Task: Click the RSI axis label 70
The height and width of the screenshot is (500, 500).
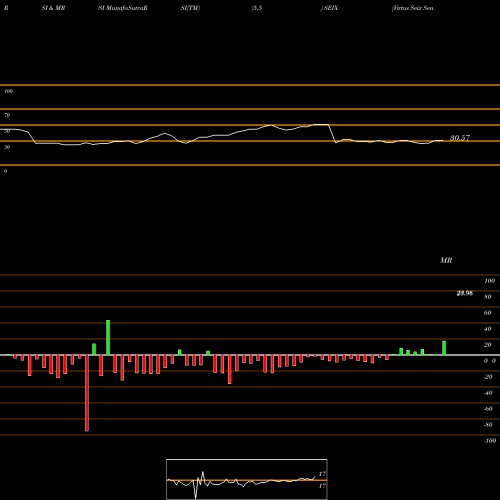Action: (x=7, y=115)
